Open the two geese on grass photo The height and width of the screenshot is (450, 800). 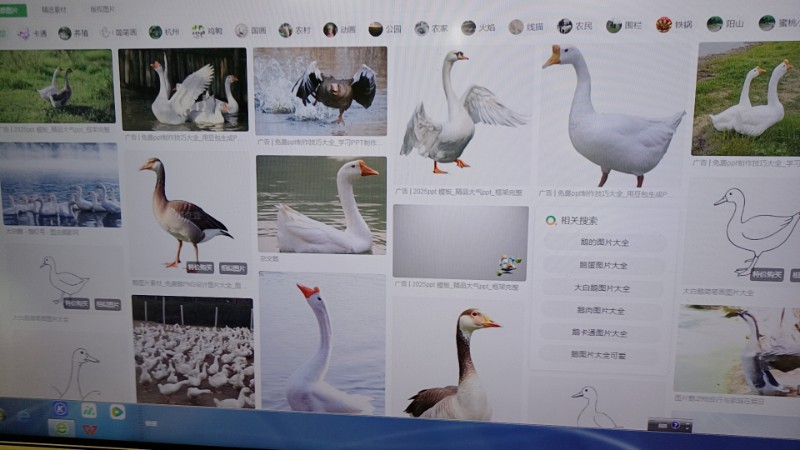pyautogui.click(x=56, y=86)
